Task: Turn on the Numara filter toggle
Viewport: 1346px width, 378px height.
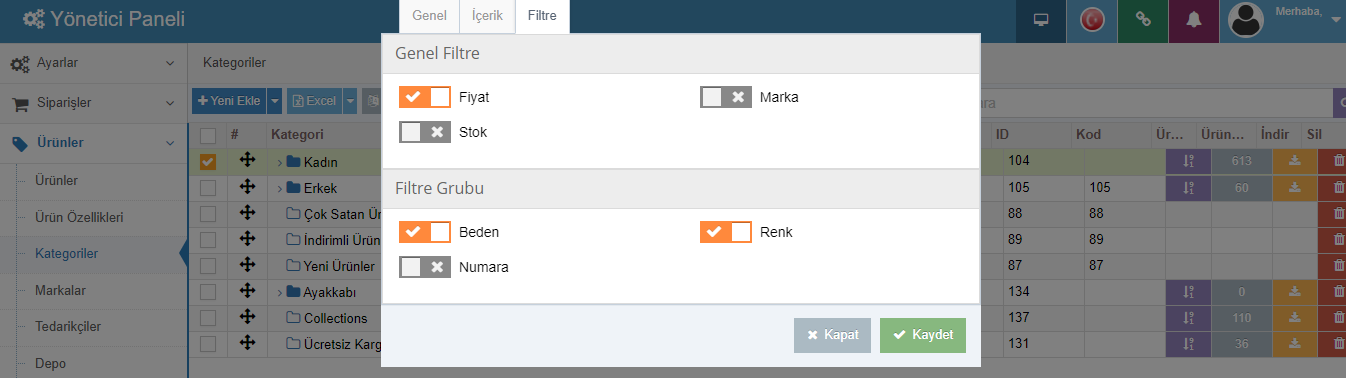Action: [x=425, y=267]
